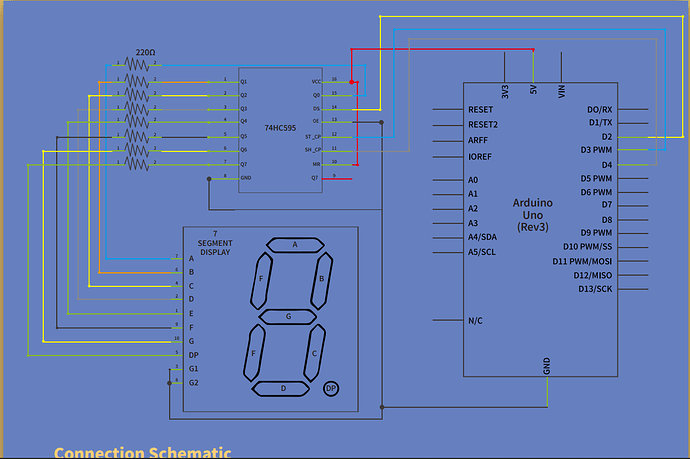The width and height of the screenshot is (690, 459).
Task: Click the D12/MISO pin label
Action: [x=592, y=275]
